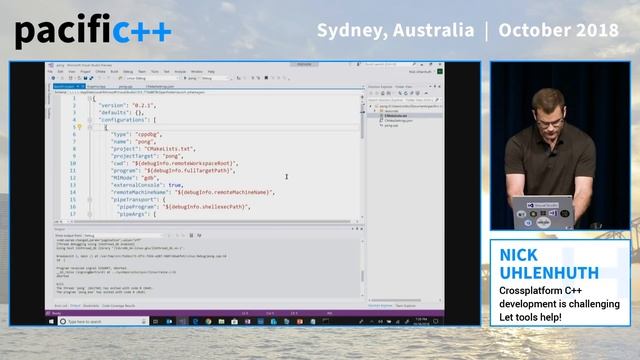This screenshot has height=360, width=640.
Task: Switch to the CMakeSettings.json editor tab
Action: 160,87
